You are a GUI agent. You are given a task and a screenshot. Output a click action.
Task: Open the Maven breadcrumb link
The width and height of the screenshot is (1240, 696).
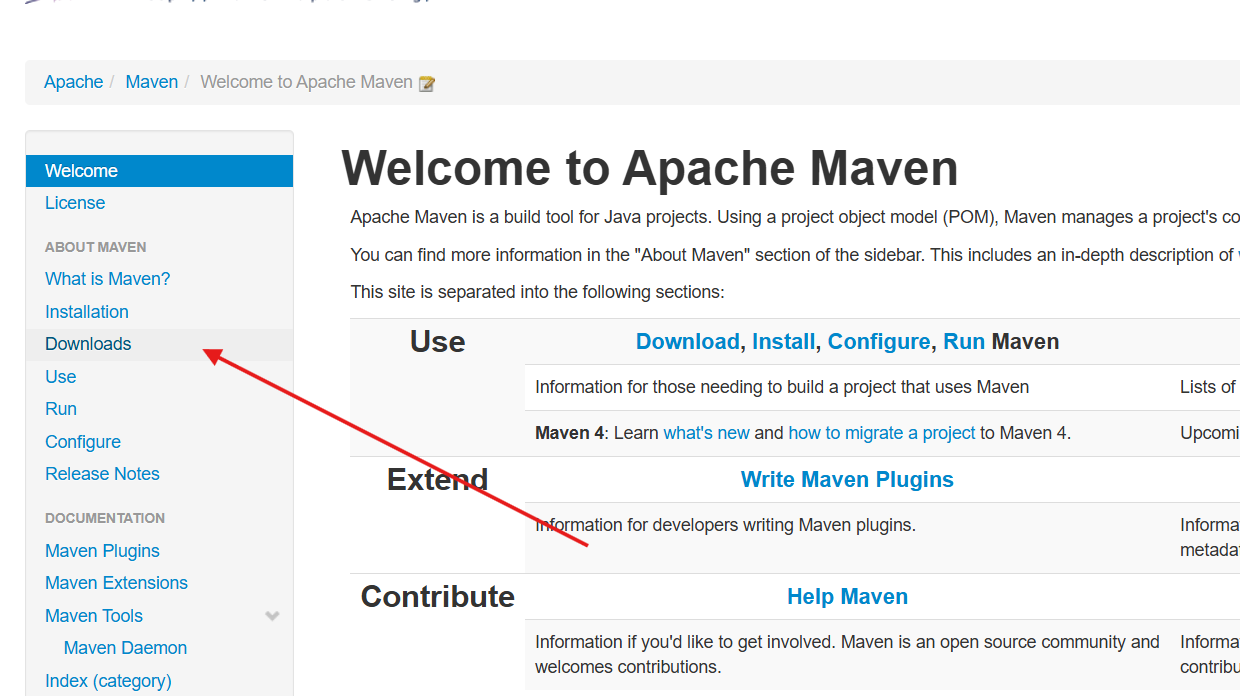pyautogui.click(x=152, y=82)
